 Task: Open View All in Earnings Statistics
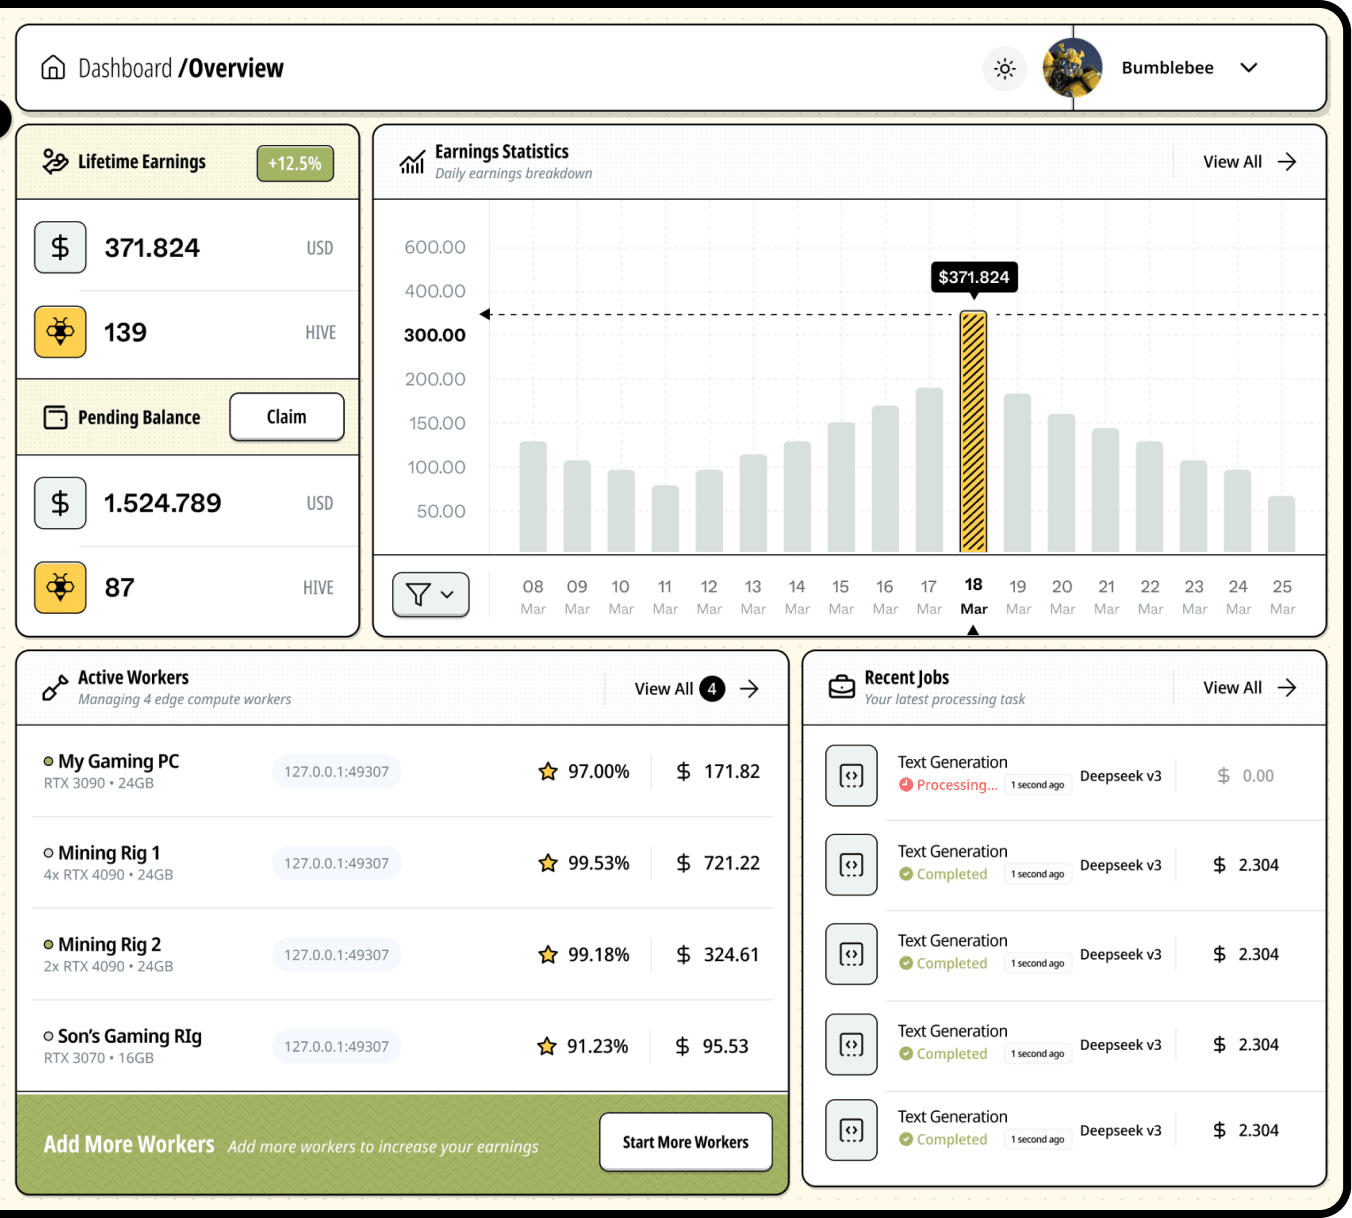(x=1249, y=162)
